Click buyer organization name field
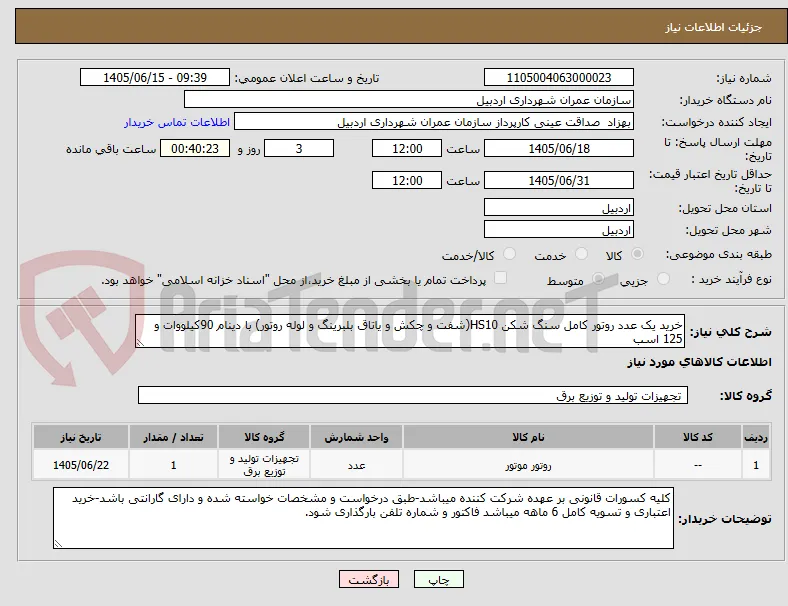Screen dimensions: 788x606 (x=409, y=99)
